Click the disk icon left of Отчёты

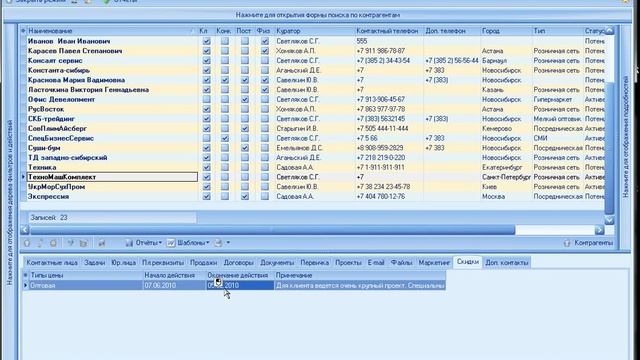pos(101,243)
